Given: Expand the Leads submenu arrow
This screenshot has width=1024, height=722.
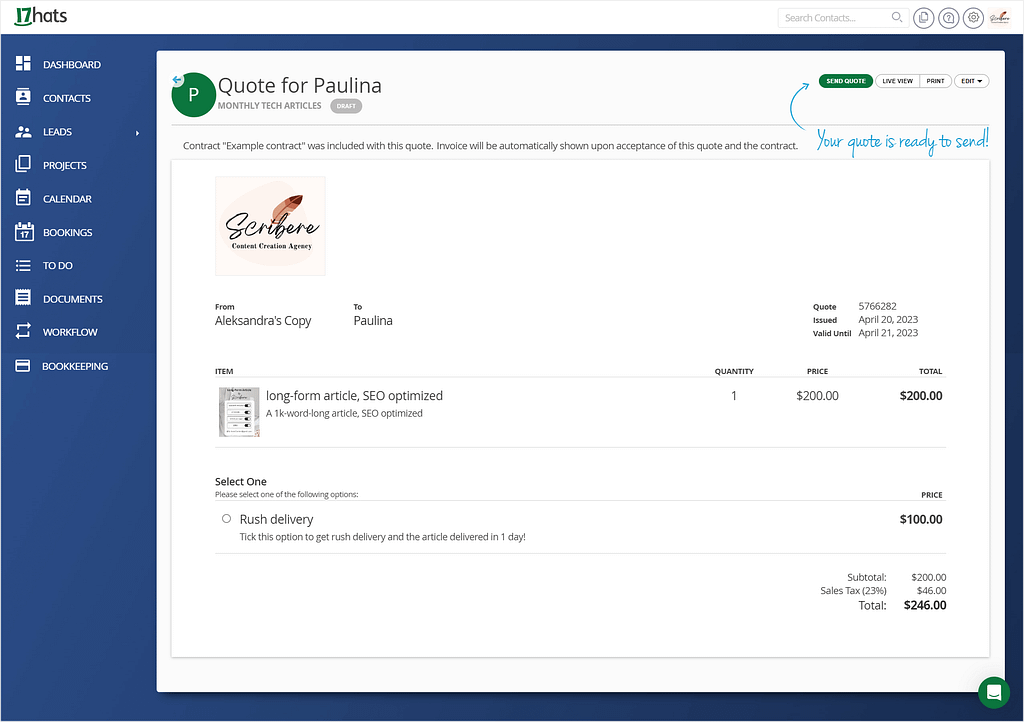Looking at the screenshot, I should 137,133.
